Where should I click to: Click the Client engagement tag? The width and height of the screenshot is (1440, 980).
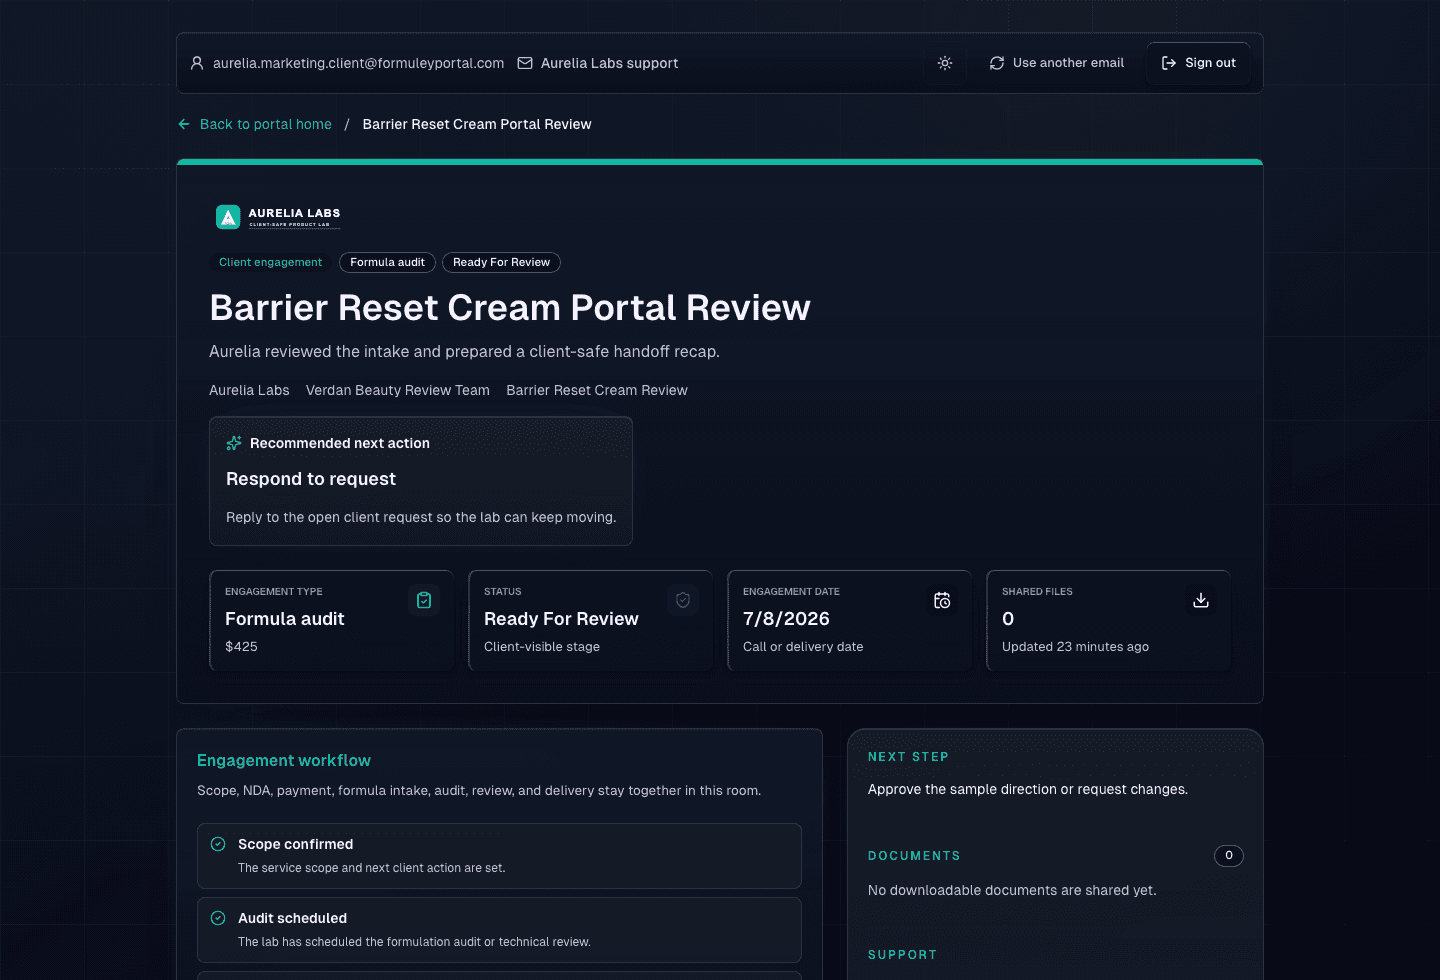pyautogui.click(x=270, y=262)
